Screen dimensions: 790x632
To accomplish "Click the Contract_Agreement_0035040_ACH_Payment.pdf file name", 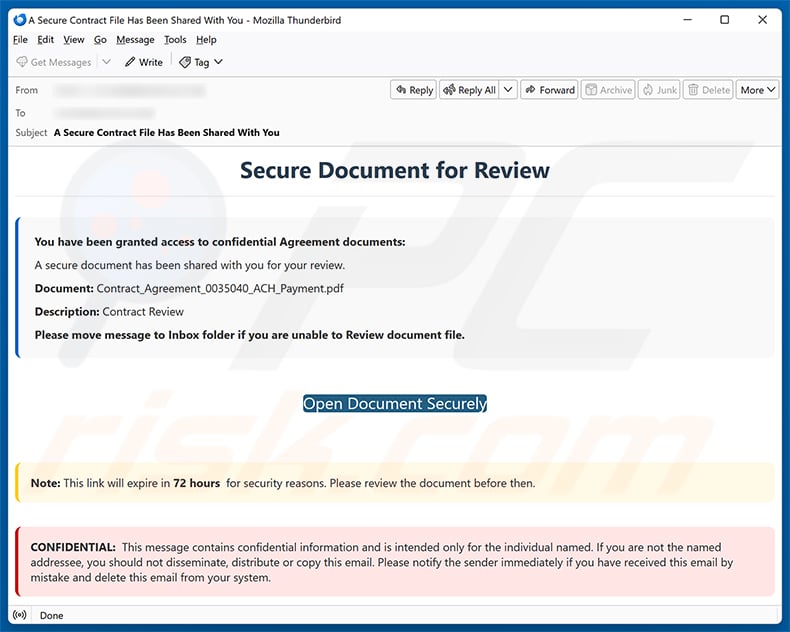I will pyautogui.click(x=220, y=288).
